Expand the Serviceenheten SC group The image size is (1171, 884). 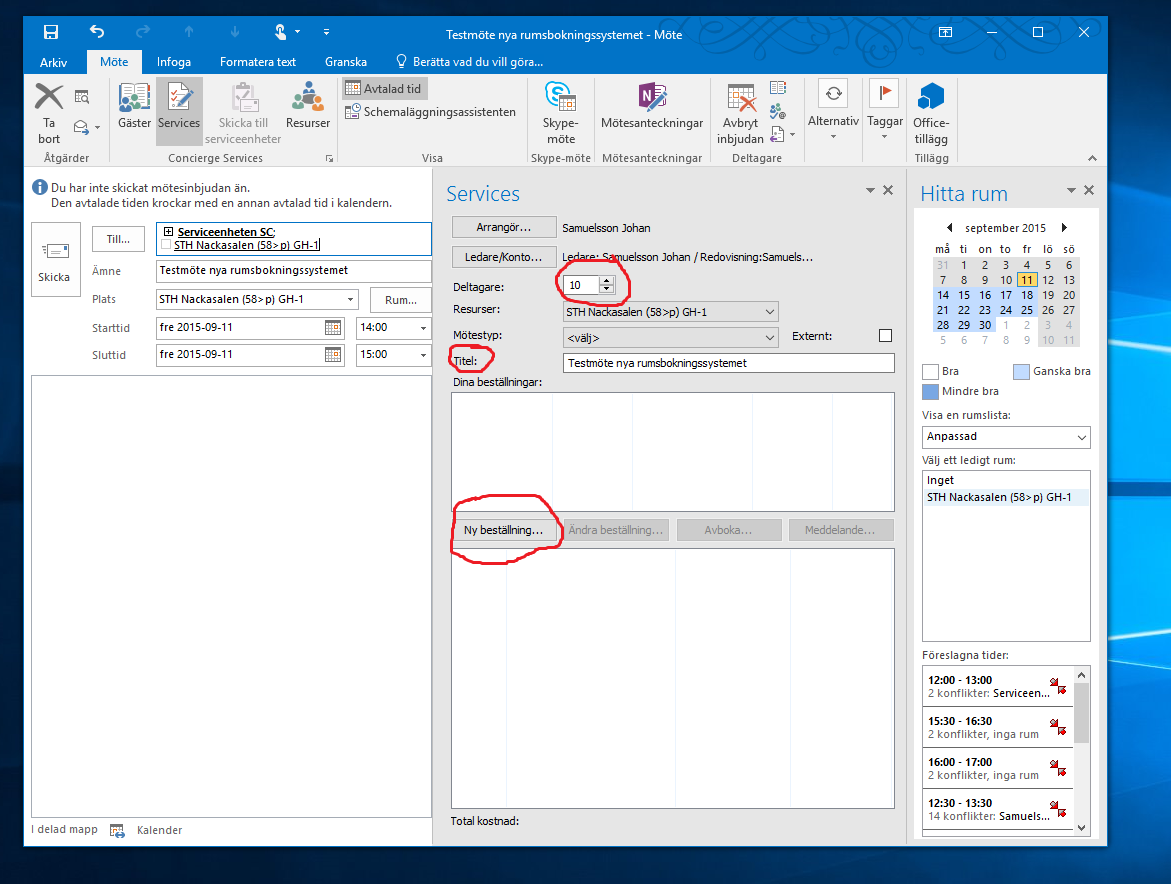pos(168,231)
